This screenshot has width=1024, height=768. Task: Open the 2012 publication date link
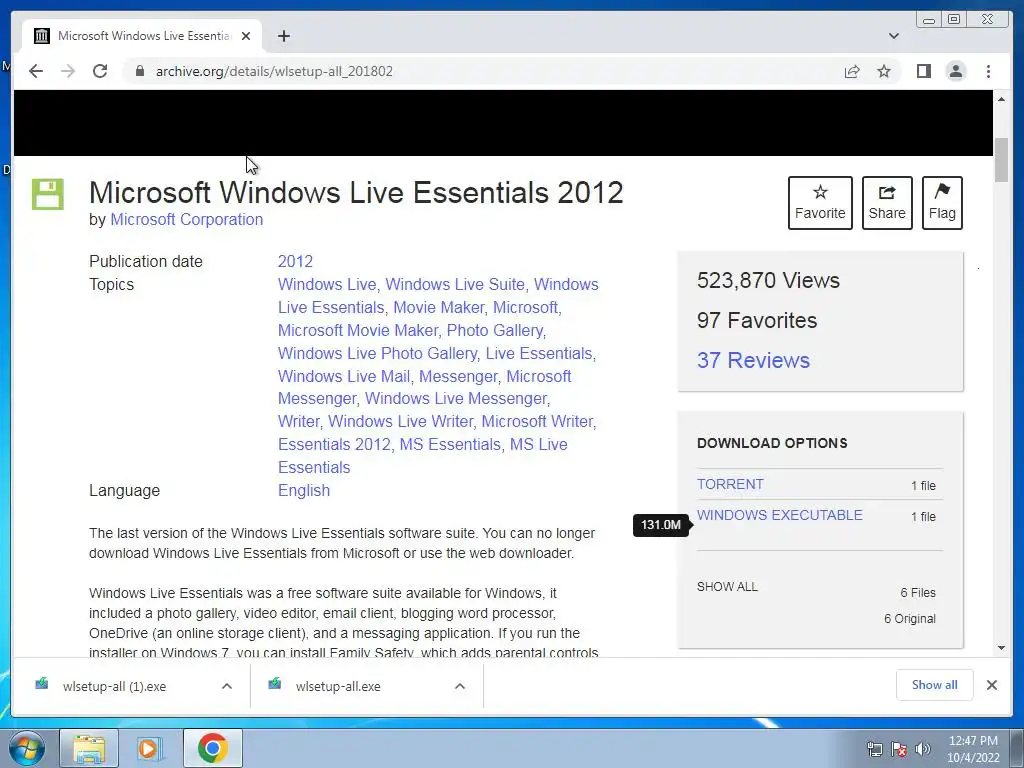click(295, 261)
